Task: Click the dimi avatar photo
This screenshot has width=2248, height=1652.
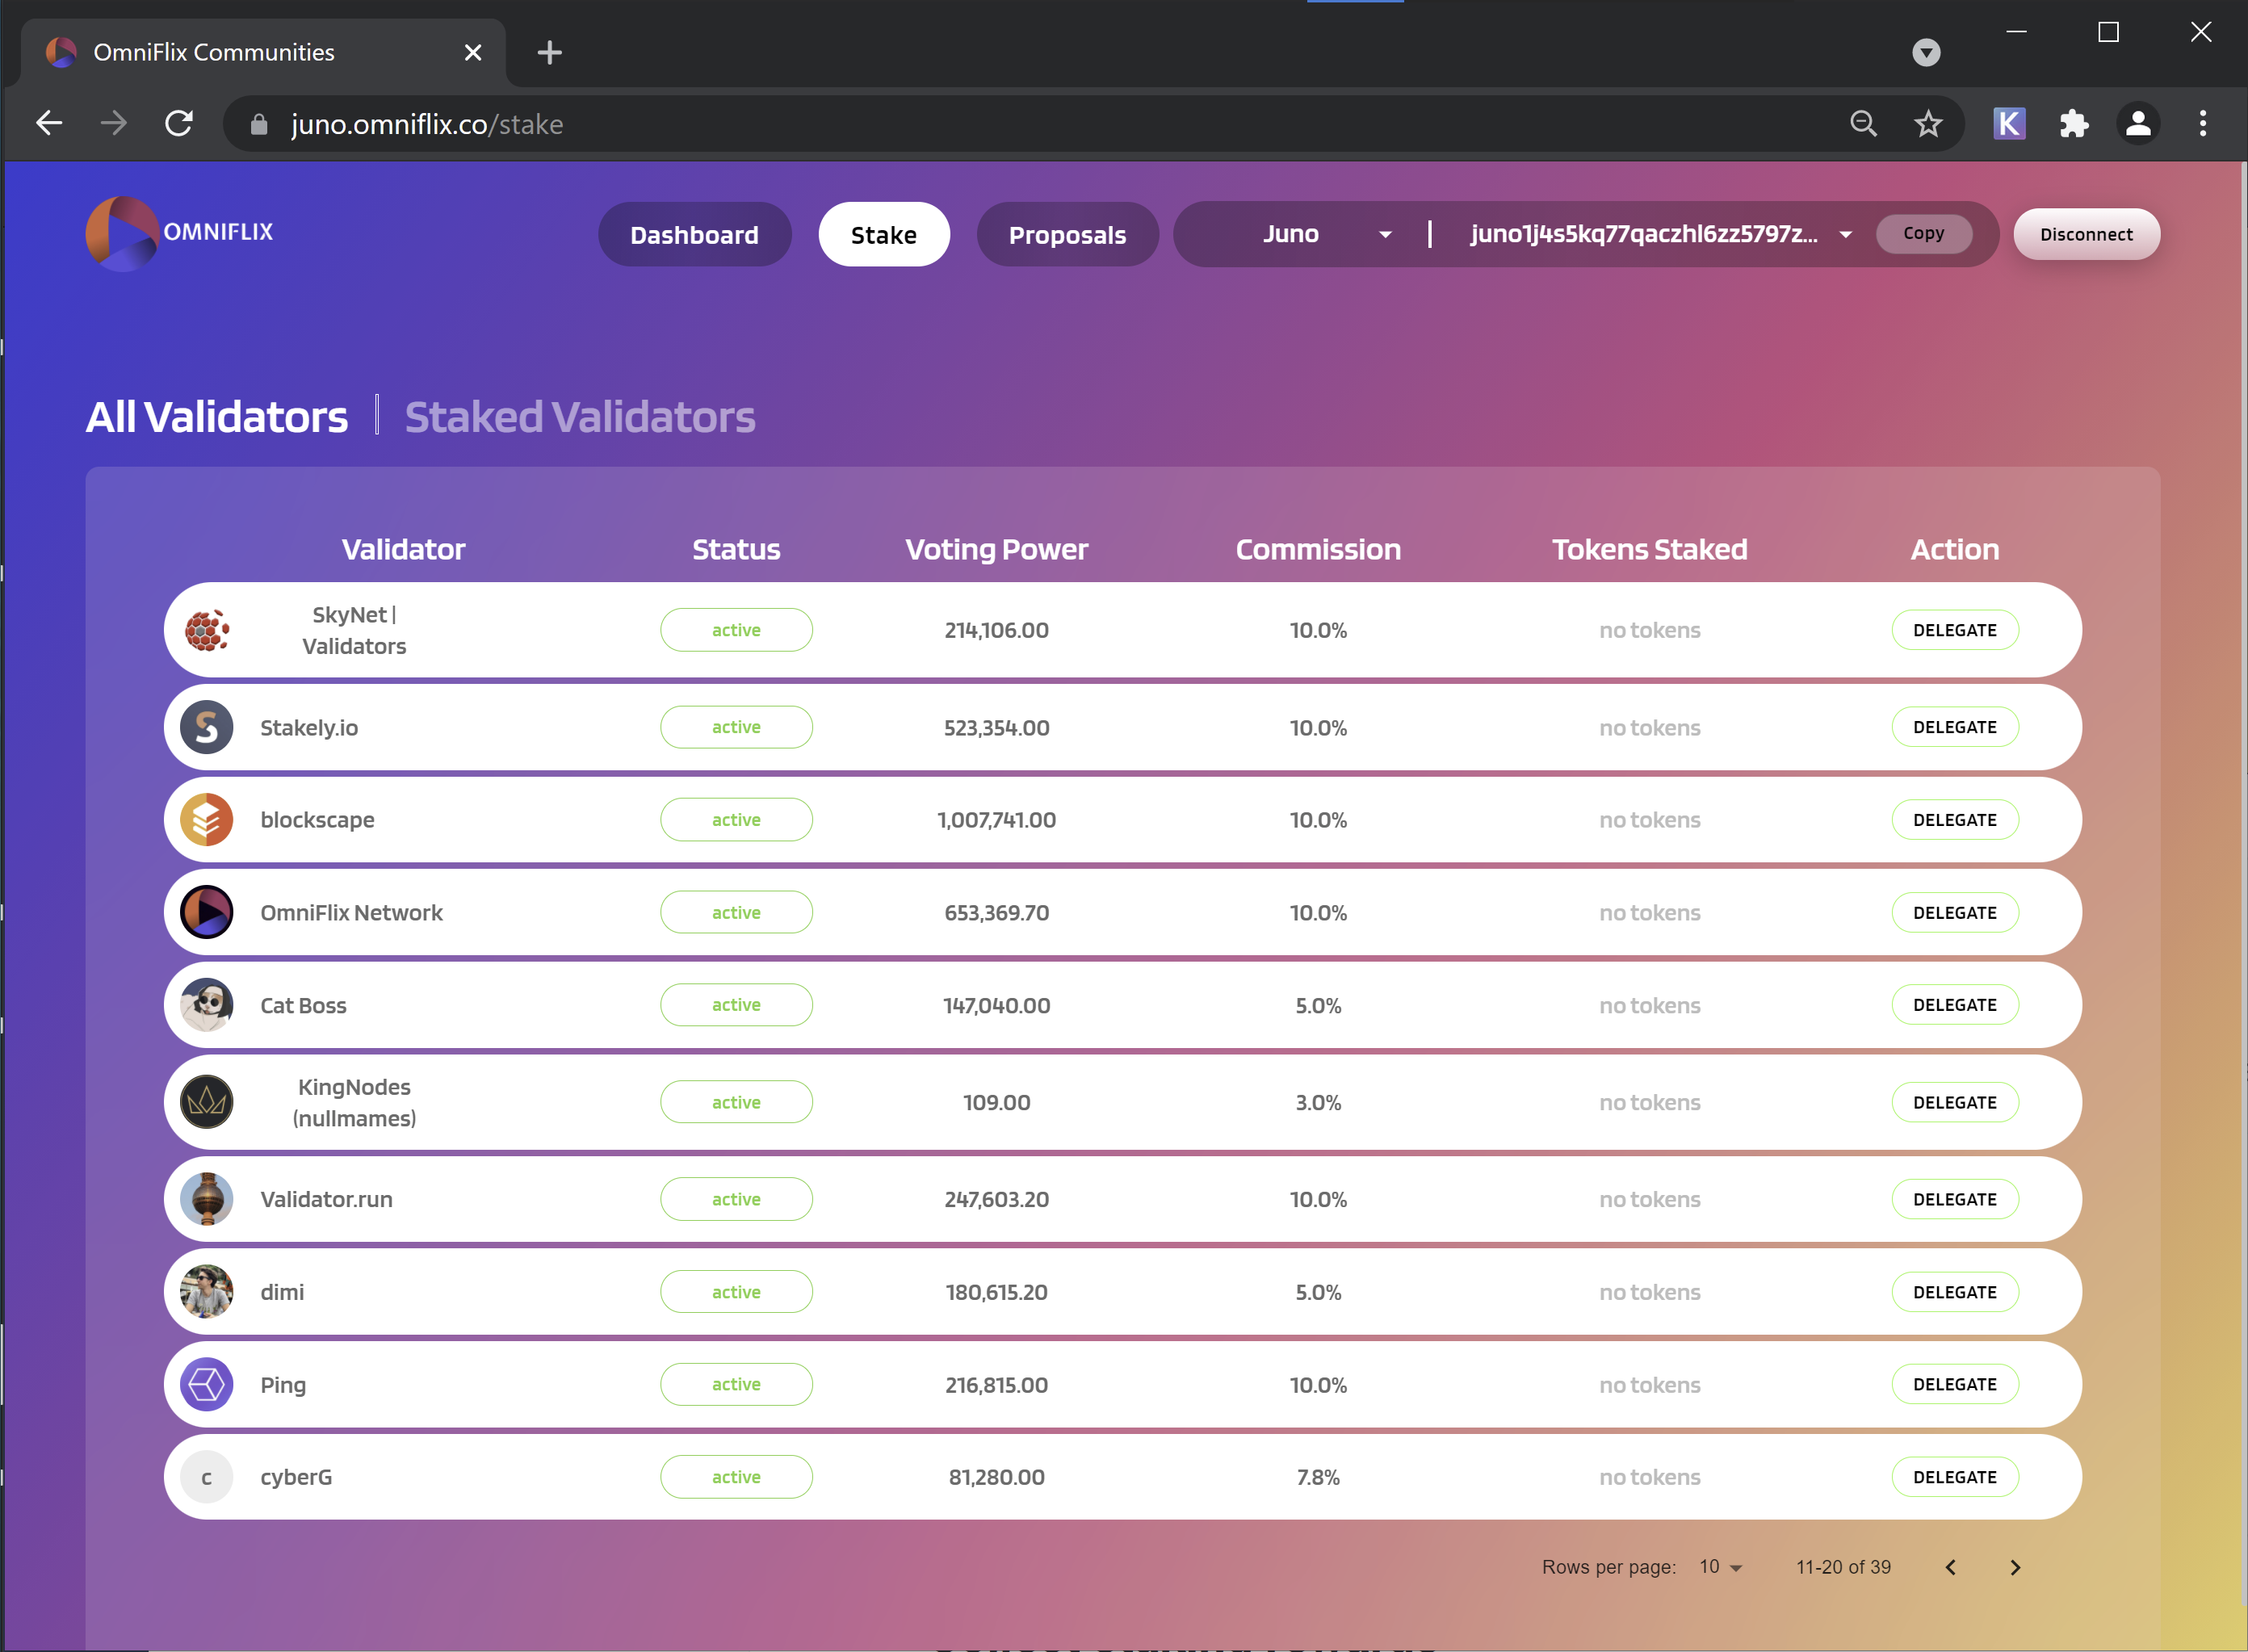Action: (207, 1291)
